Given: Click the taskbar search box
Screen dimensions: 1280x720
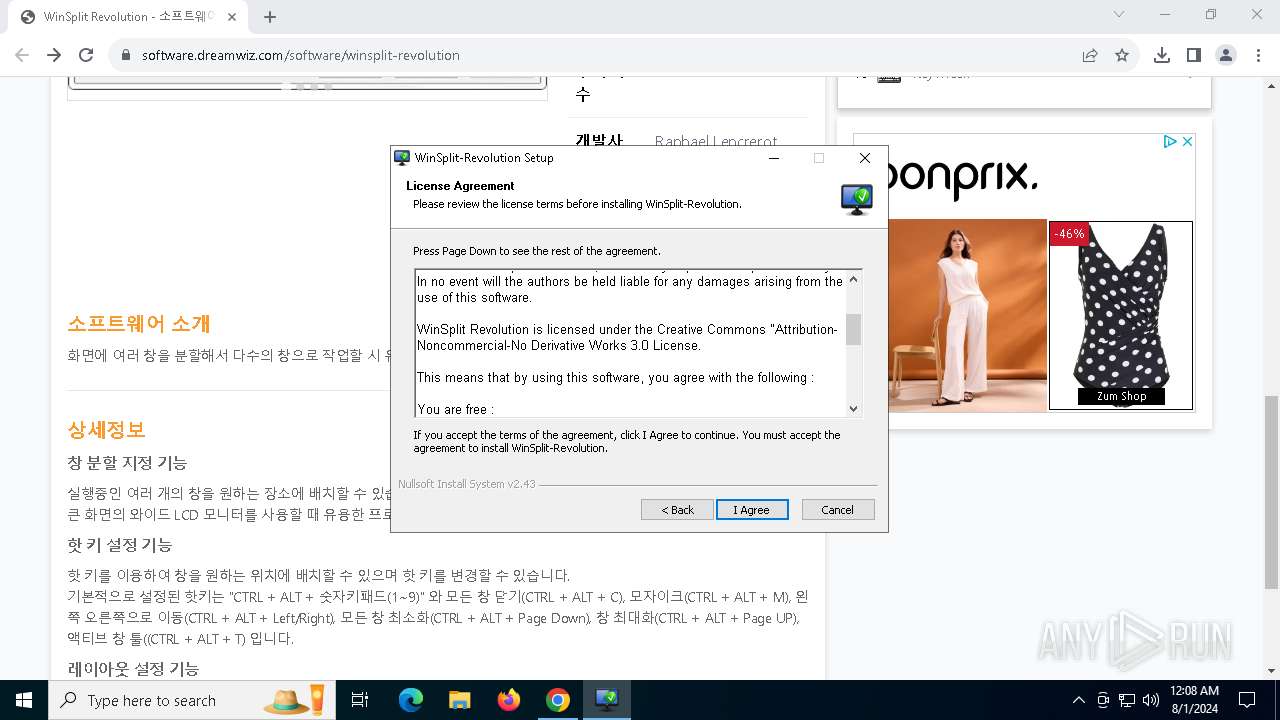Looking at the screenshot, I should [192, 700].
